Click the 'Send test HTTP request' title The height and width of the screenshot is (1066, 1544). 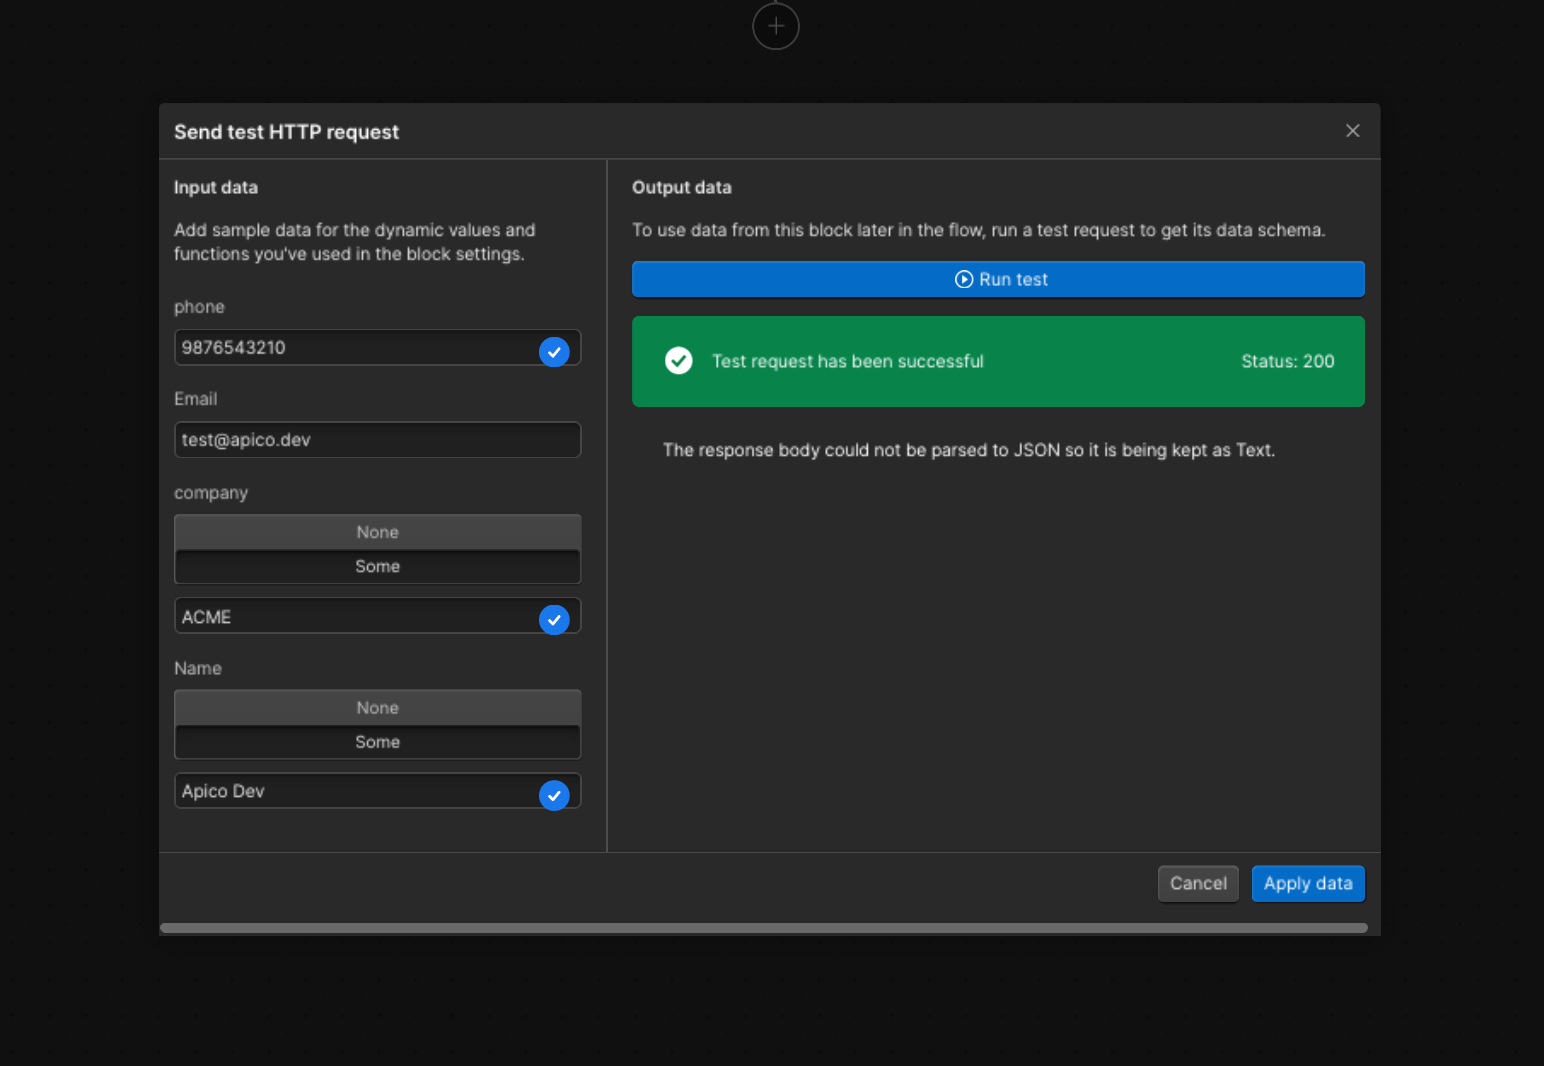coord(287,132)
